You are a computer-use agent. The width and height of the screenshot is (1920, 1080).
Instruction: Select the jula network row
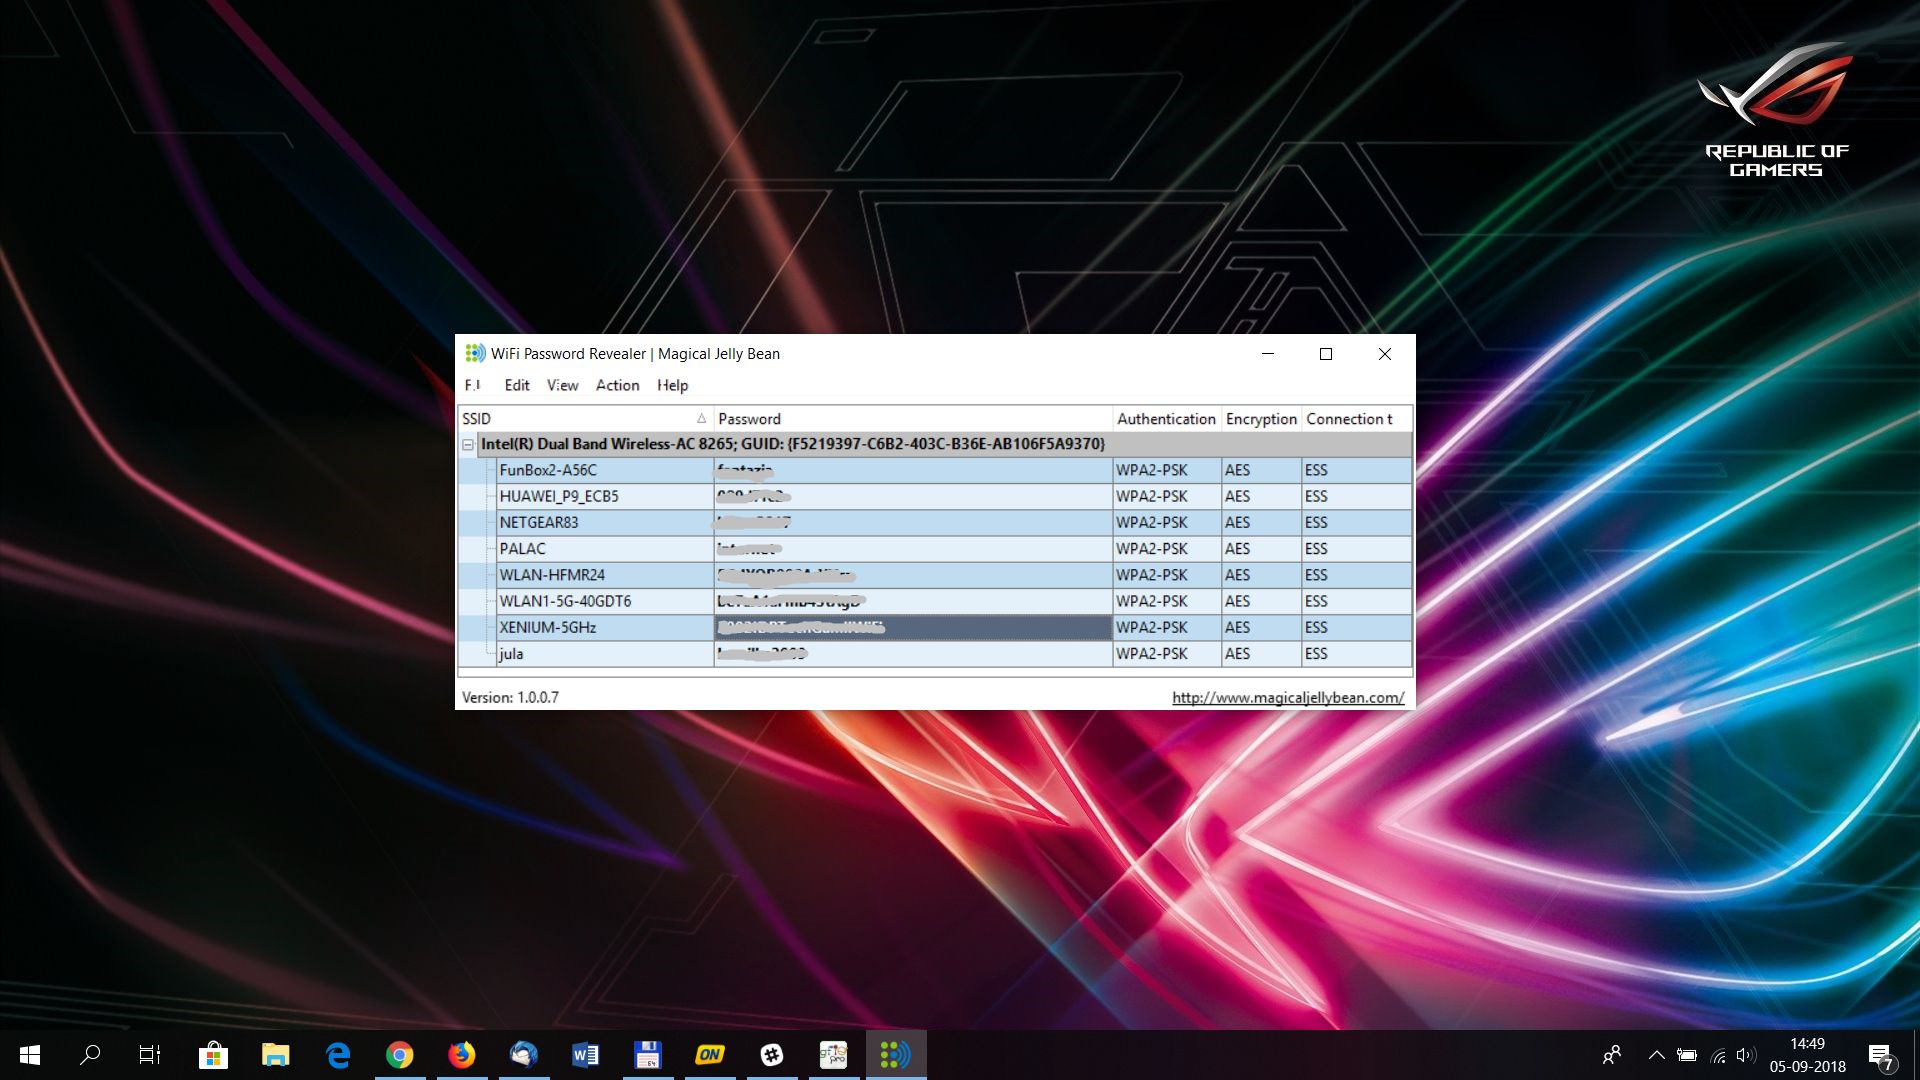[x=935, y=654]
